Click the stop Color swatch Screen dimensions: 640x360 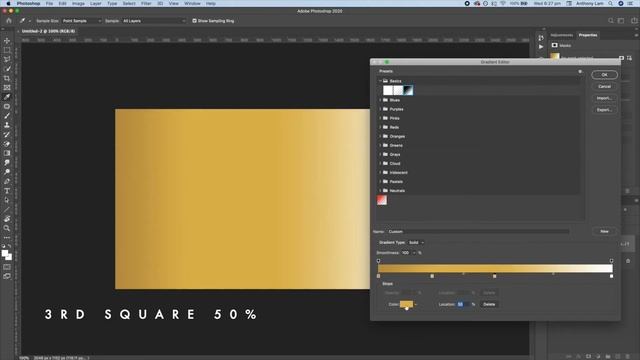pyautogui.click(x=406, y=304)
